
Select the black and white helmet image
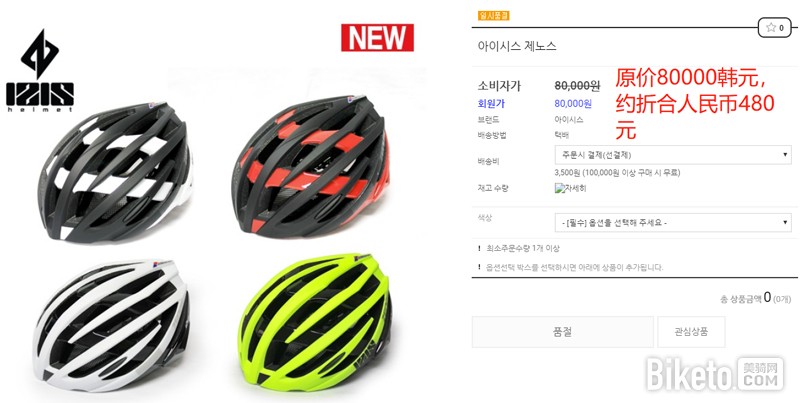[115, 172]
